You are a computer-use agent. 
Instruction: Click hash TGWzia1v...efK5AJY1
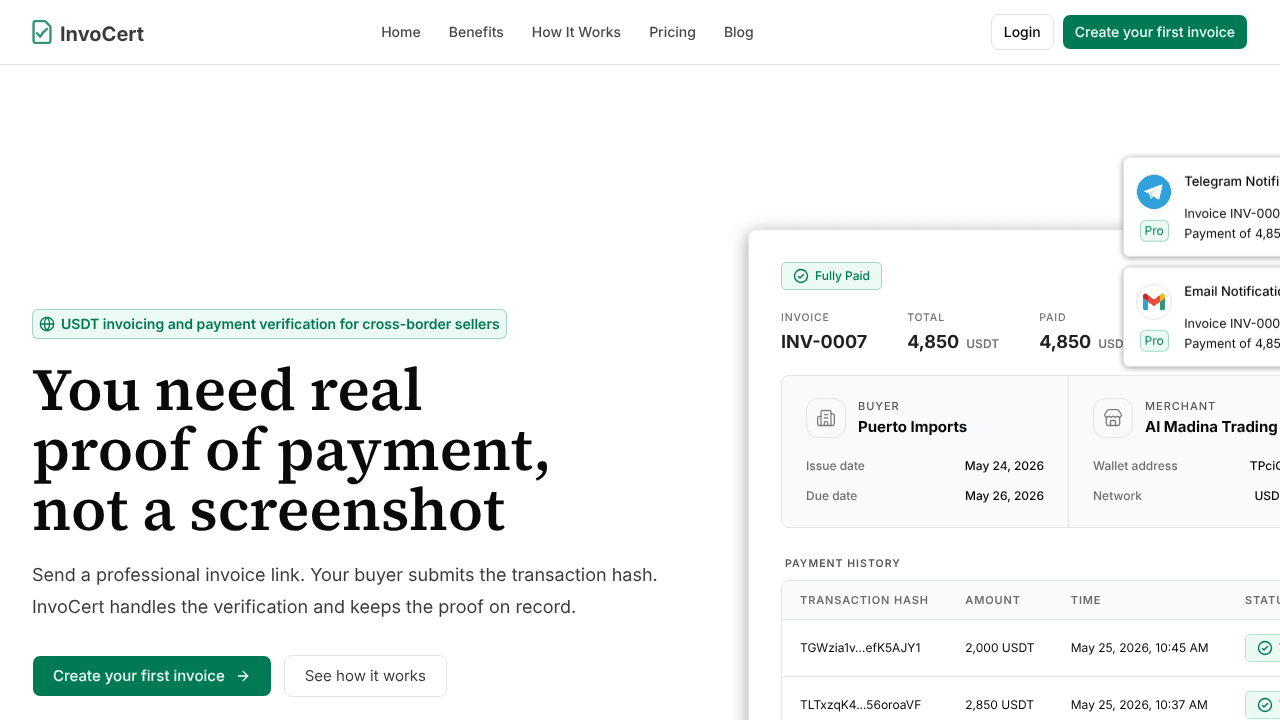(x=860, y=648)
